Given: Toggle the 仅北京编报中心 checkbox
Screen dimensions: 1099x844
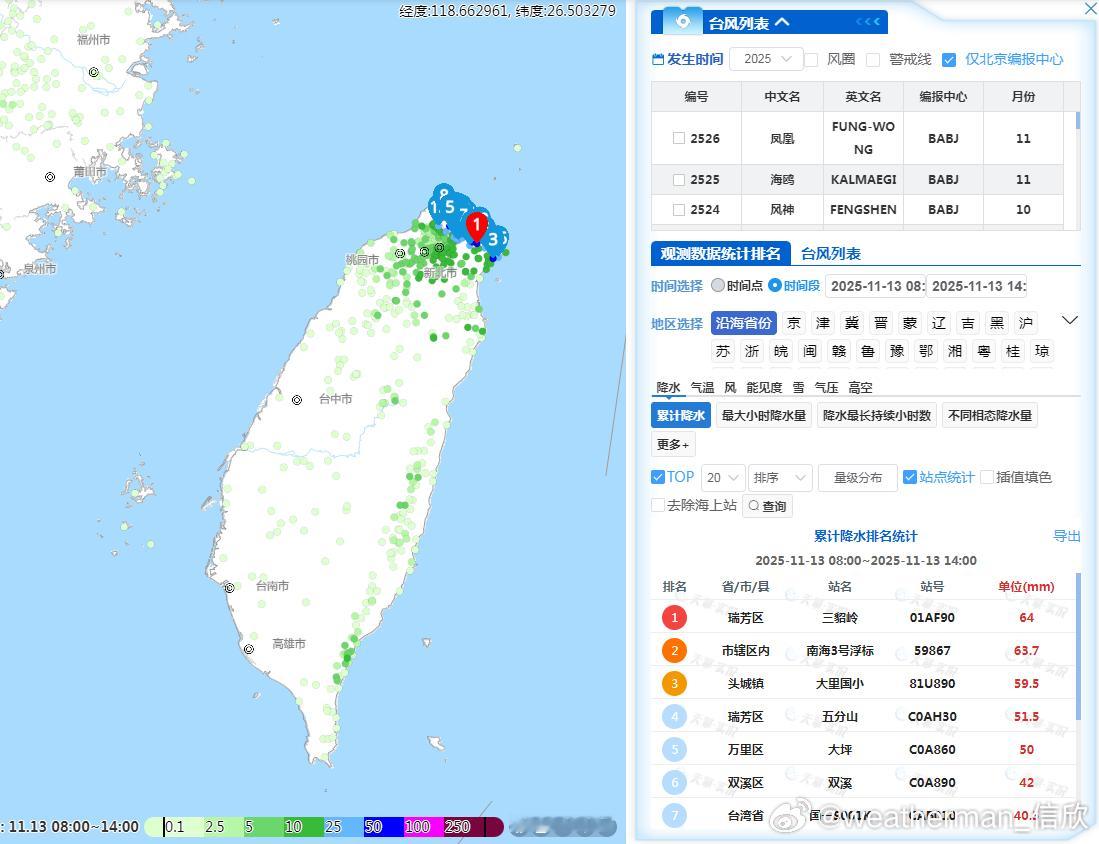Looking at the screenshot, I should 949,60.
